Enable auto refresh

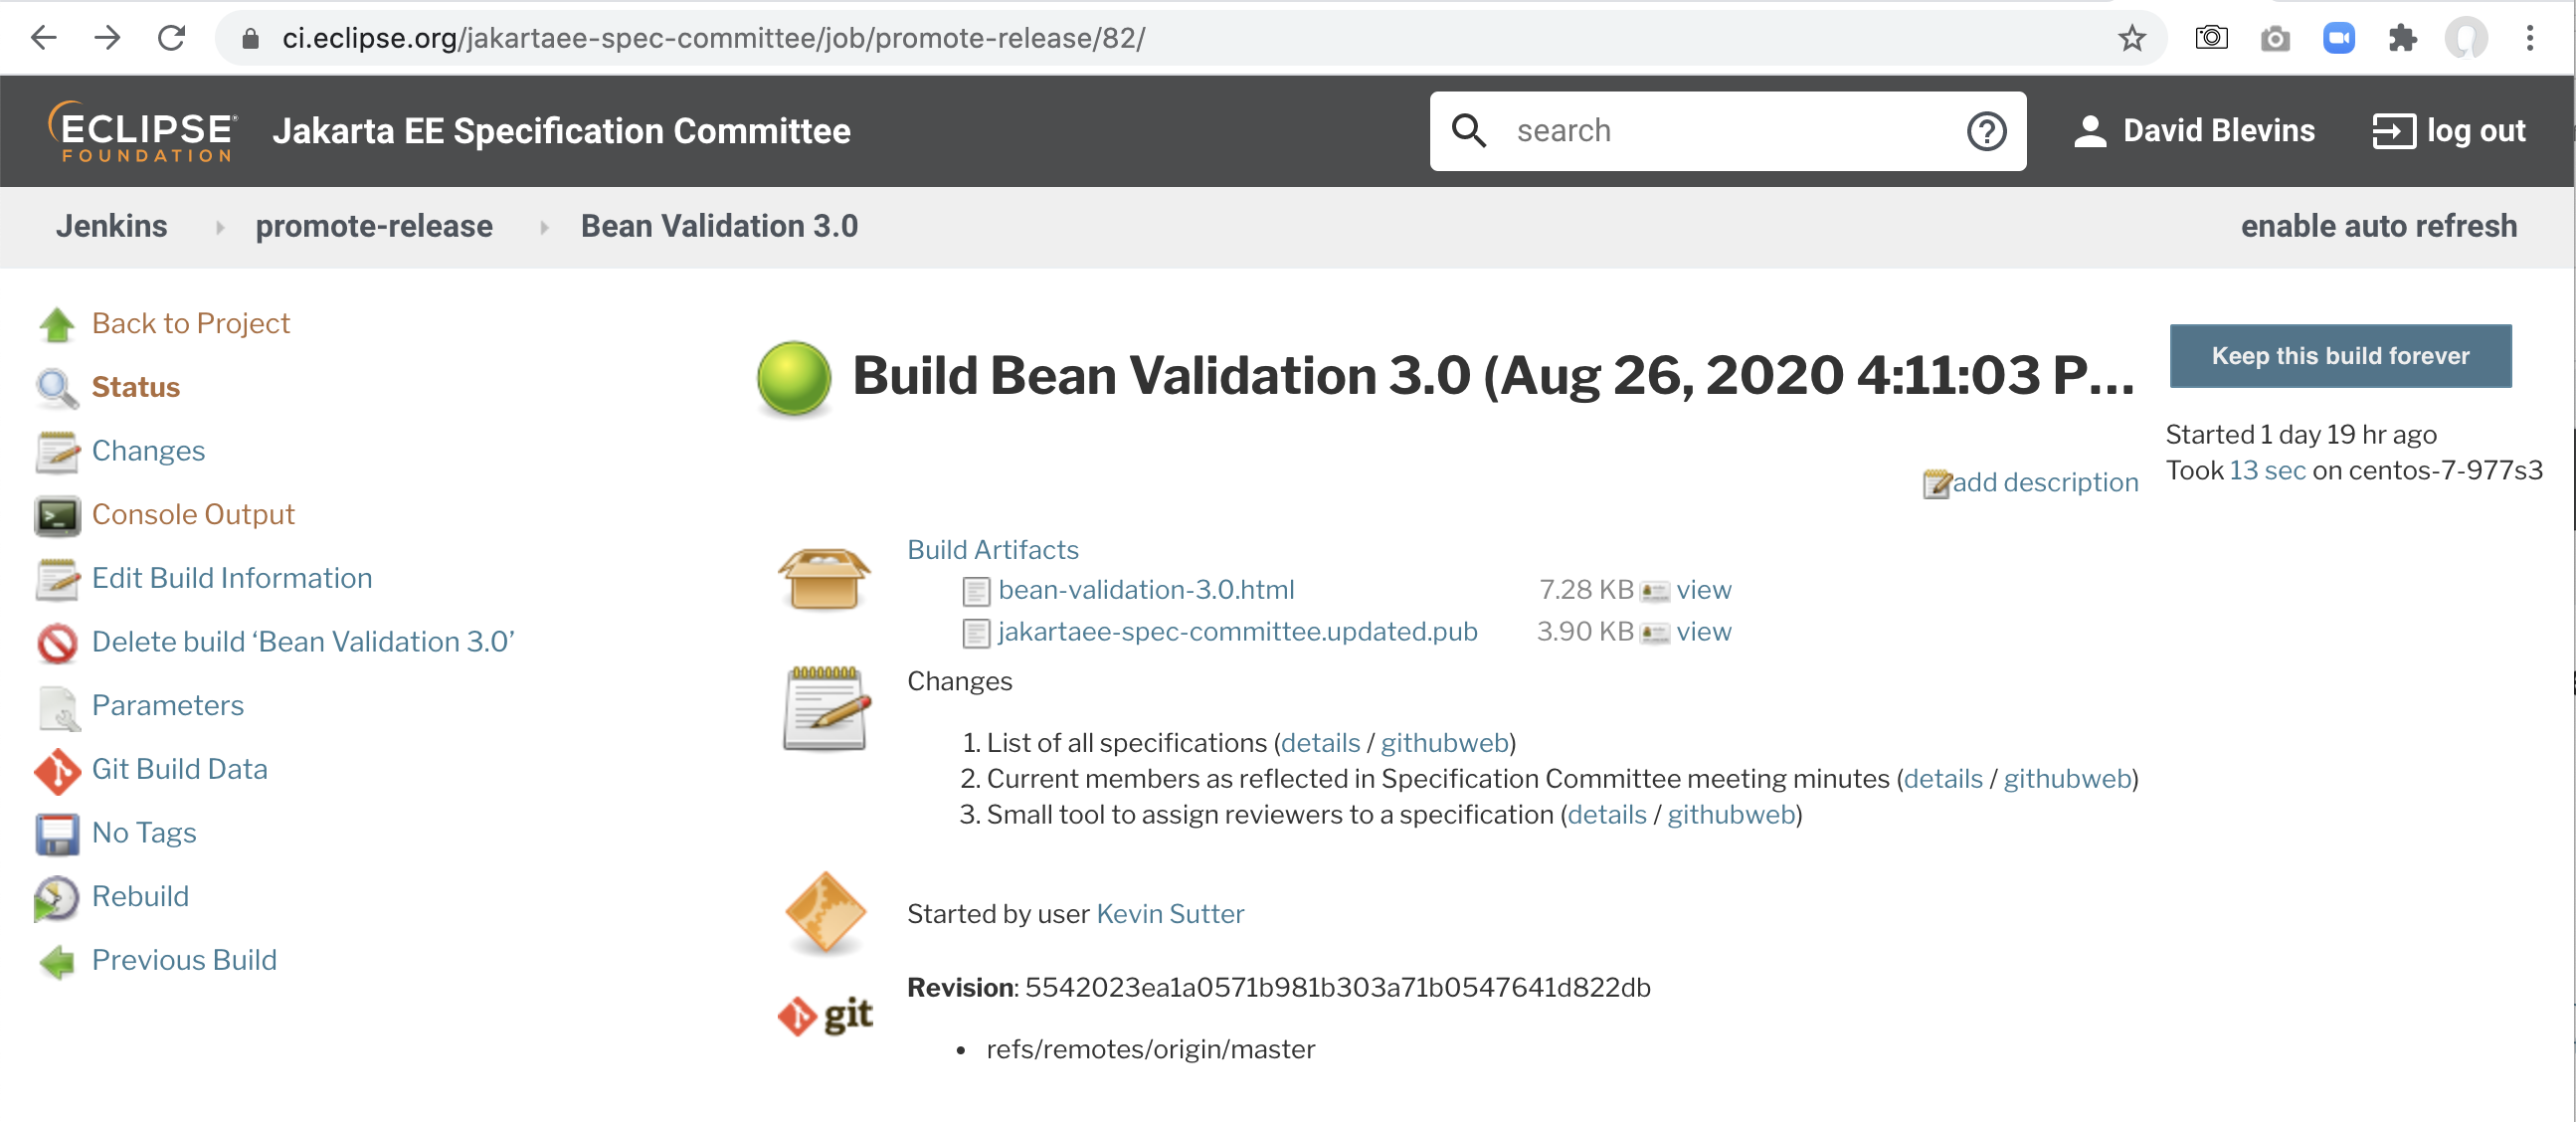[2378, 226]
